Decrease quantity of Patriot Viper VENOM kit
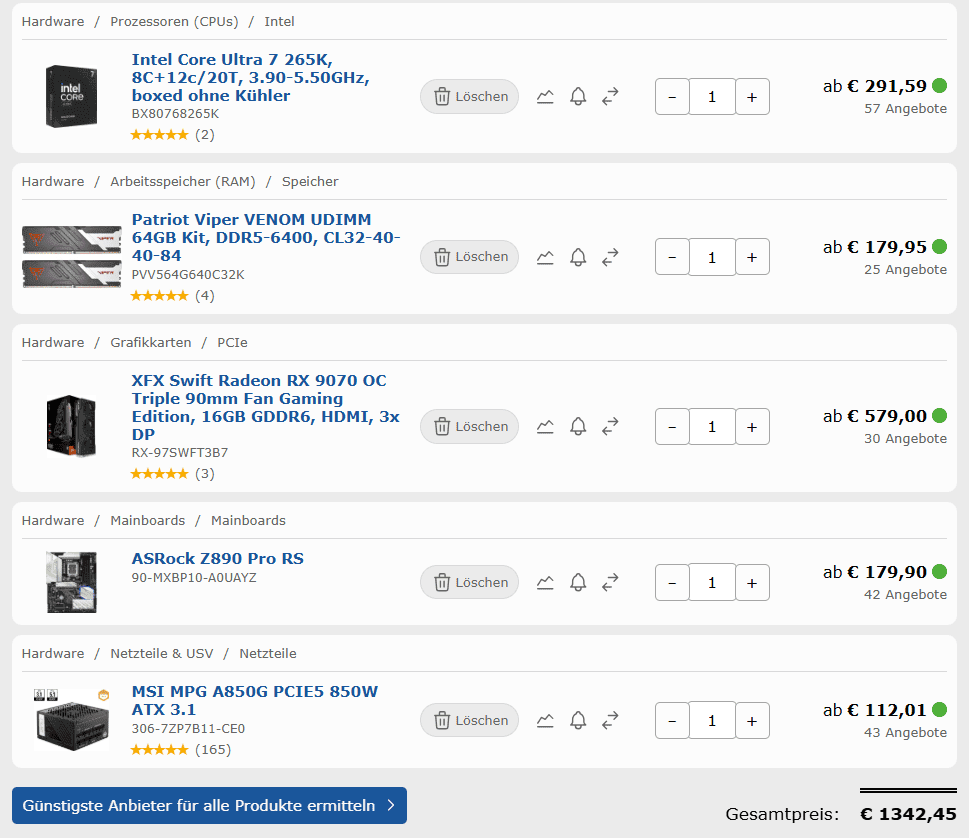This screenshot has height=838, width=969. click(672, 257)
